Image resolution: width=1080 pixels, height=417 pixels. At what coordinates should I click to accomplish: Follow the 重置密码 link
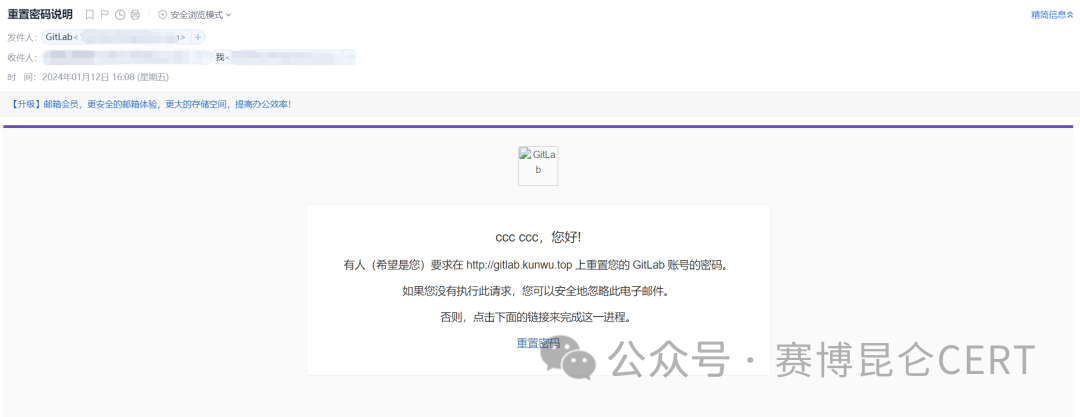(x=538, y=343)
